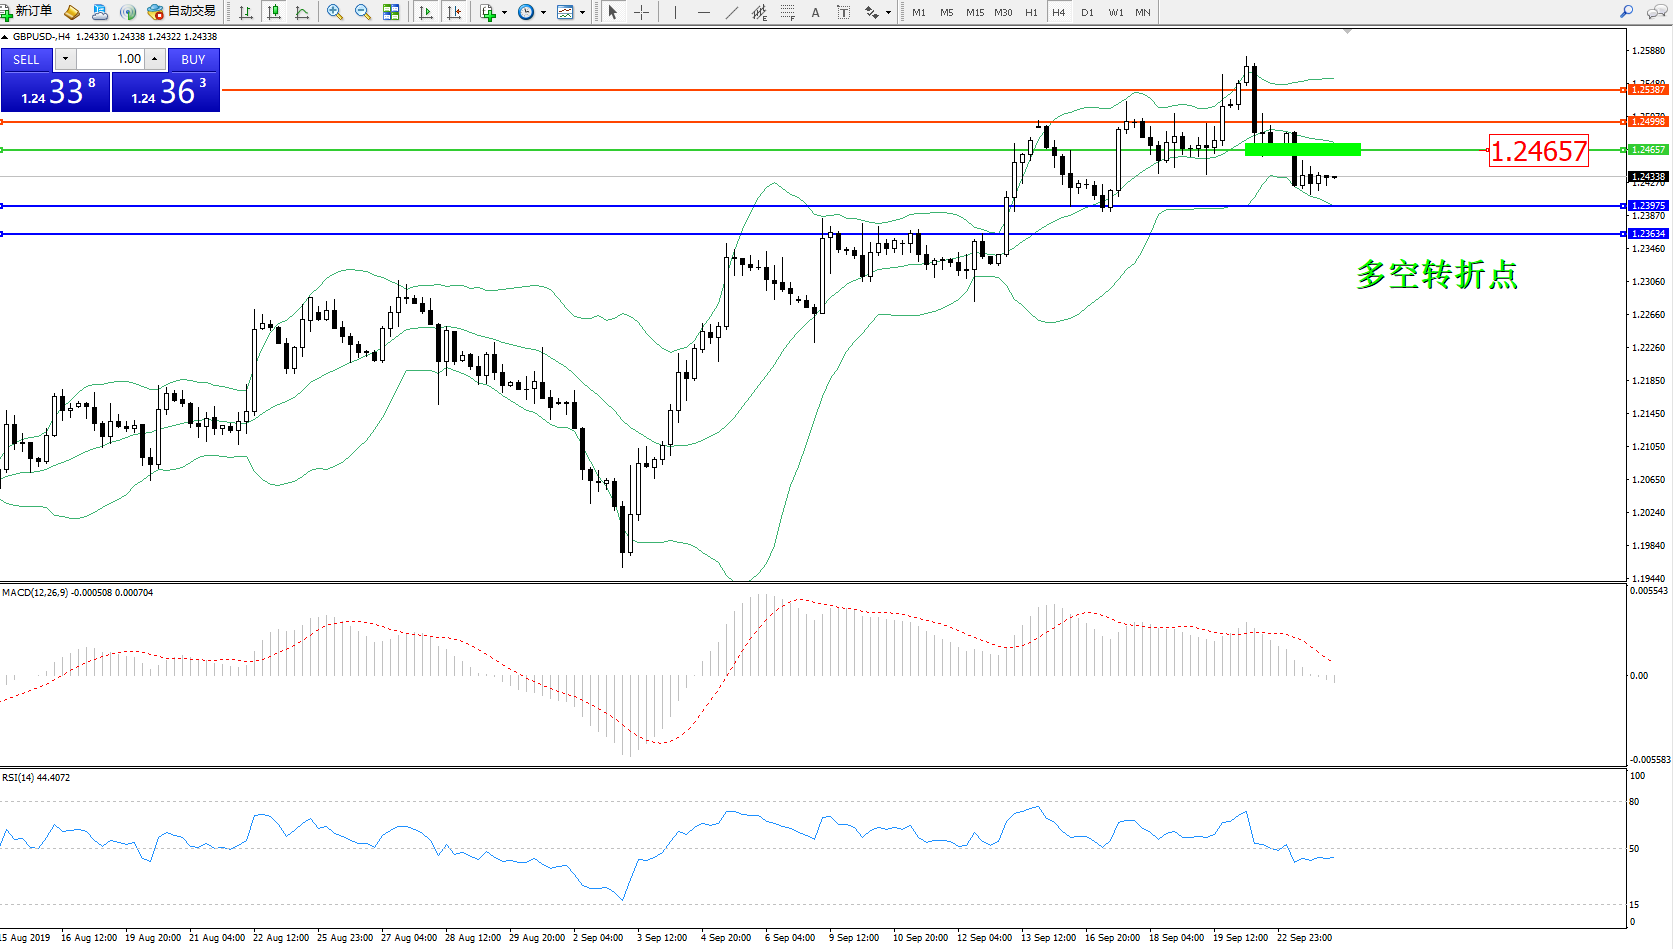Switch timeframe to D1
This screenshot has width=1673, height=949.
pyautogui.click(x=1087, y=13)
